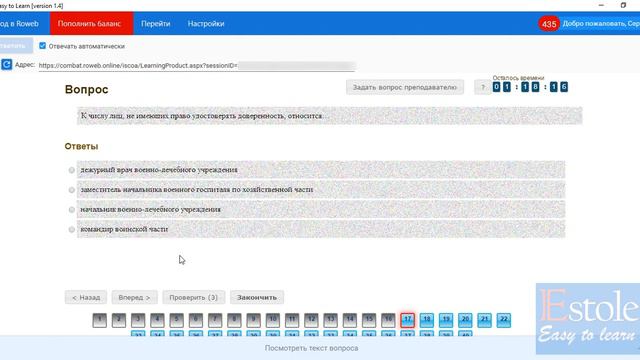
Task: Jump to question 16
Action: tap(388, 320)
